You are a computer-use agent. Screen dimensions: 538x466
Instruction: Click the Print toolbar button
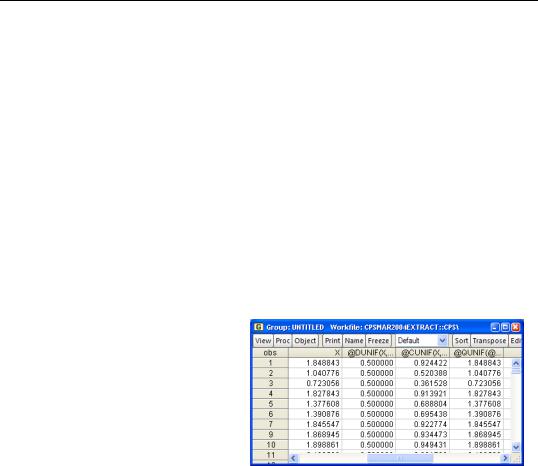[x=332, y=341]
